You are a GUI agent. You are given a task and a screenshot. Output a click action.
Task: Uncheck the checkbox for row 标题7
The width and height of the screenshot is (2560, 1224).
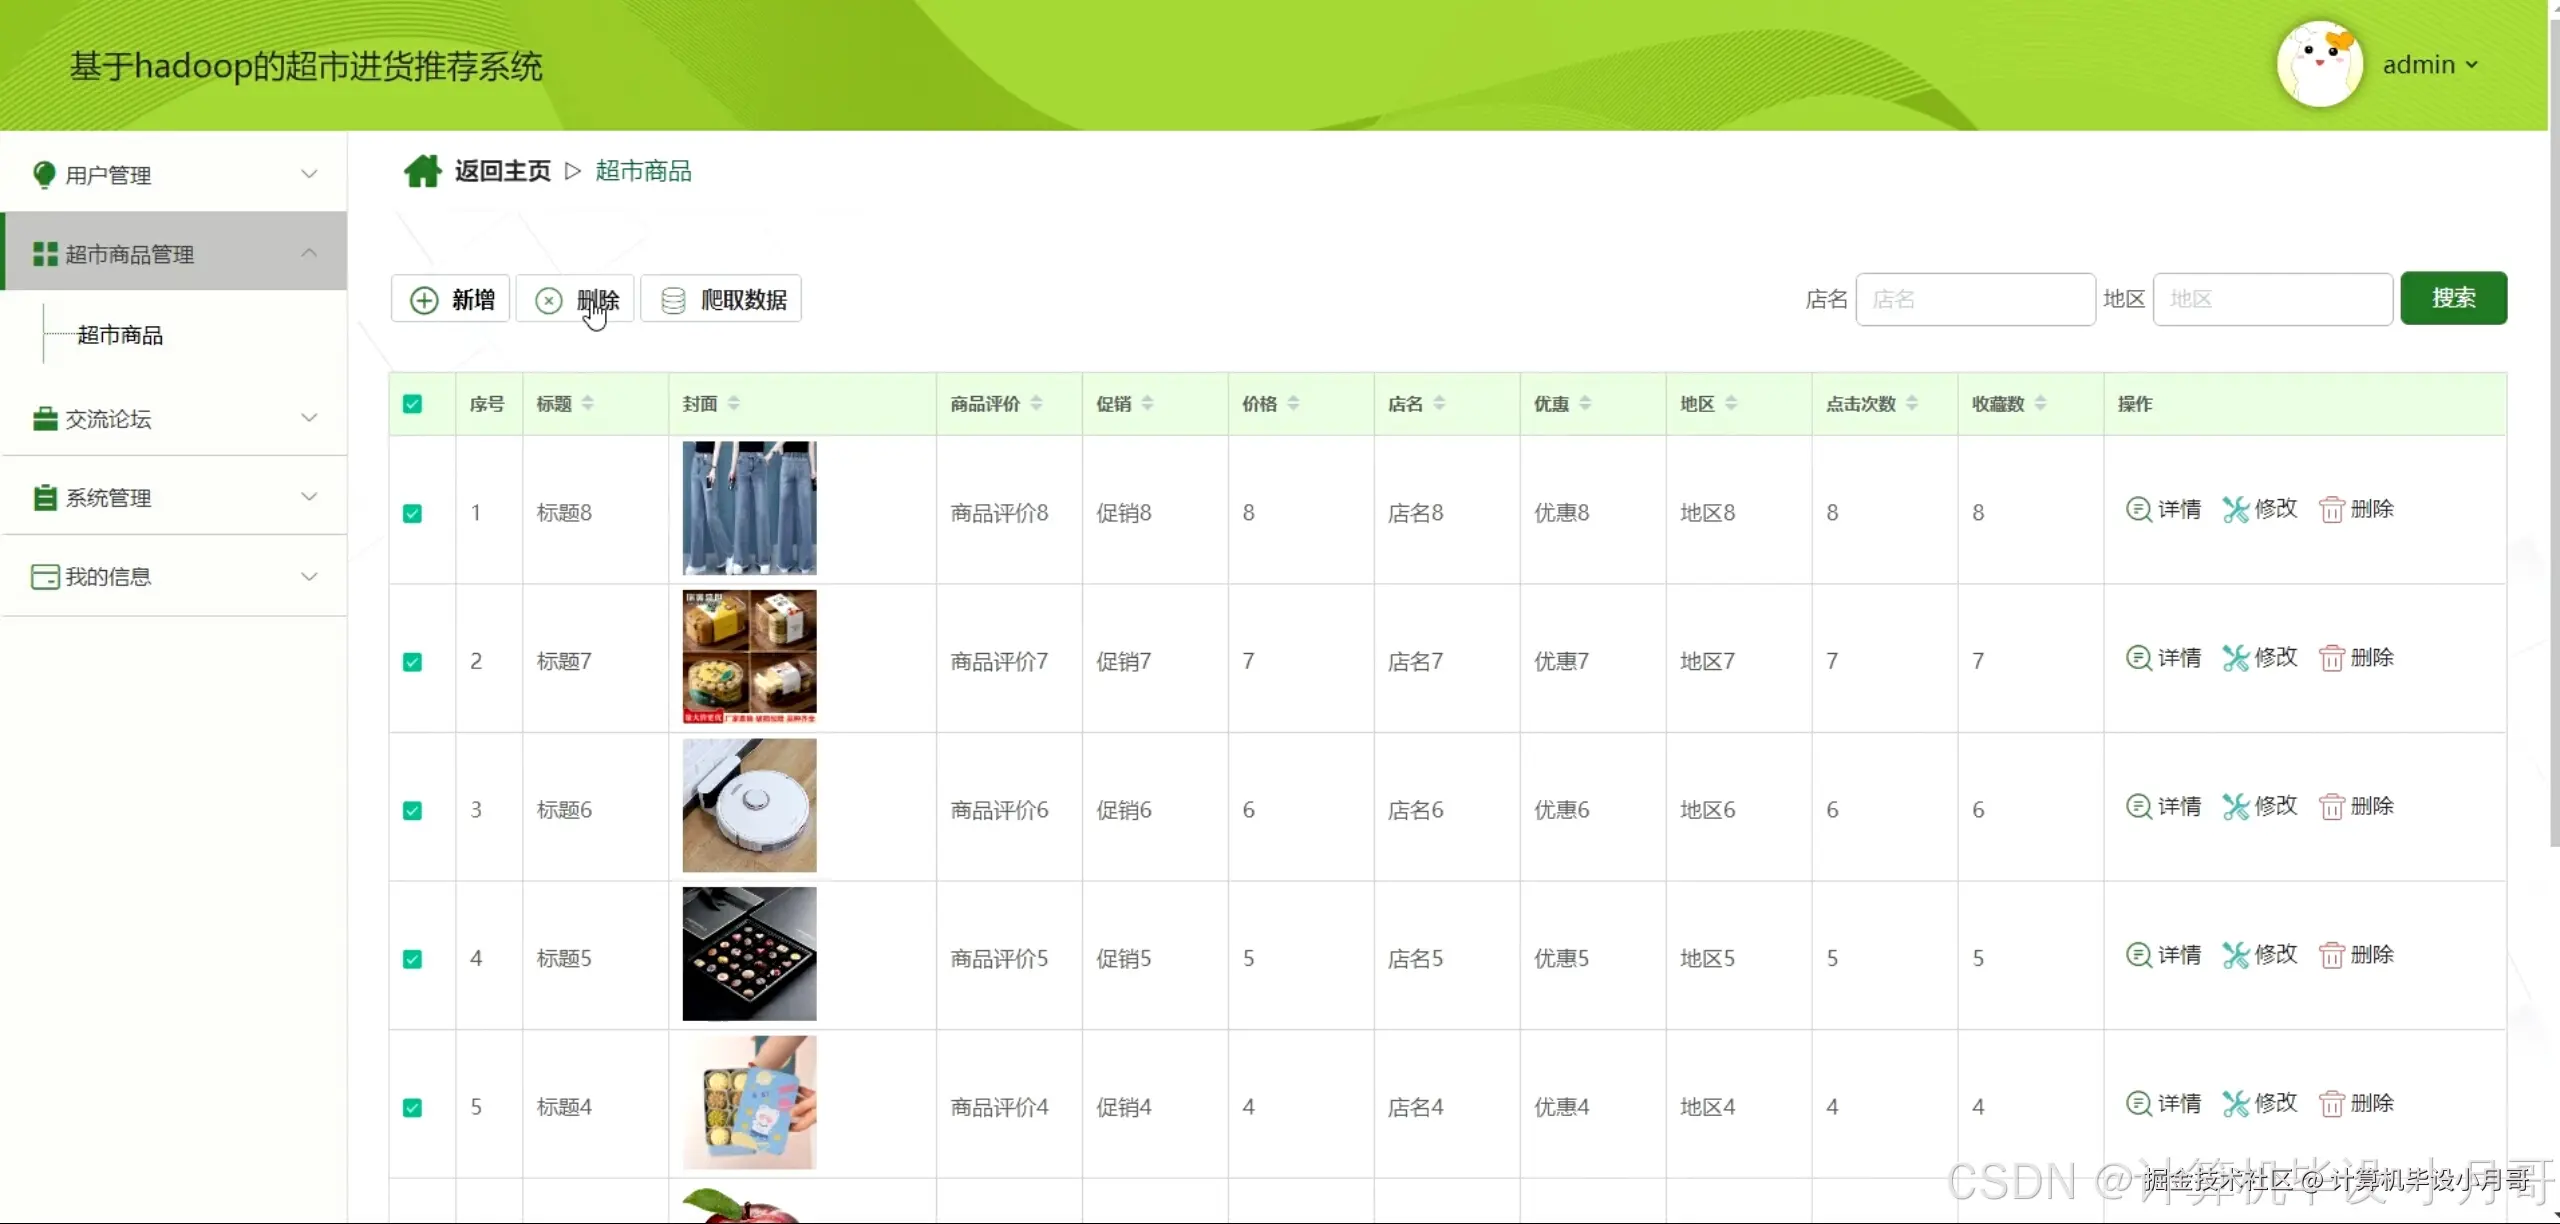pos(412,662)
